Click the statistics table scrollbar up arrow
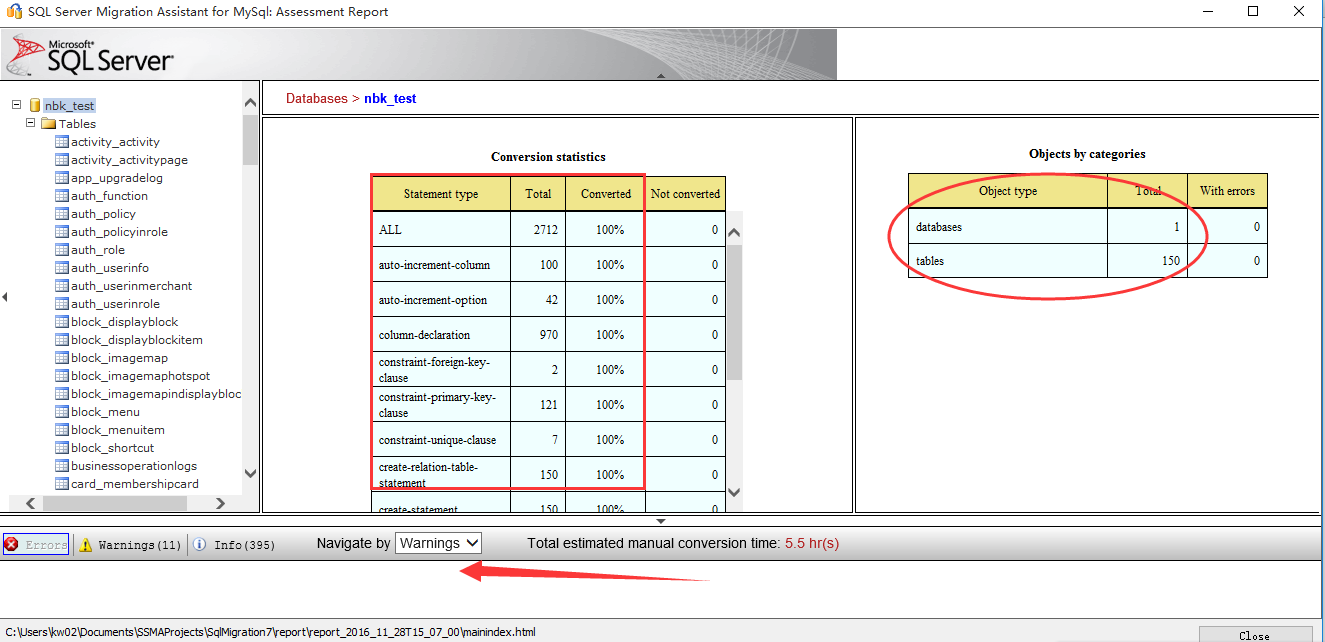Viewport: 1325px width, 642px height. click(x=734, y=230)
